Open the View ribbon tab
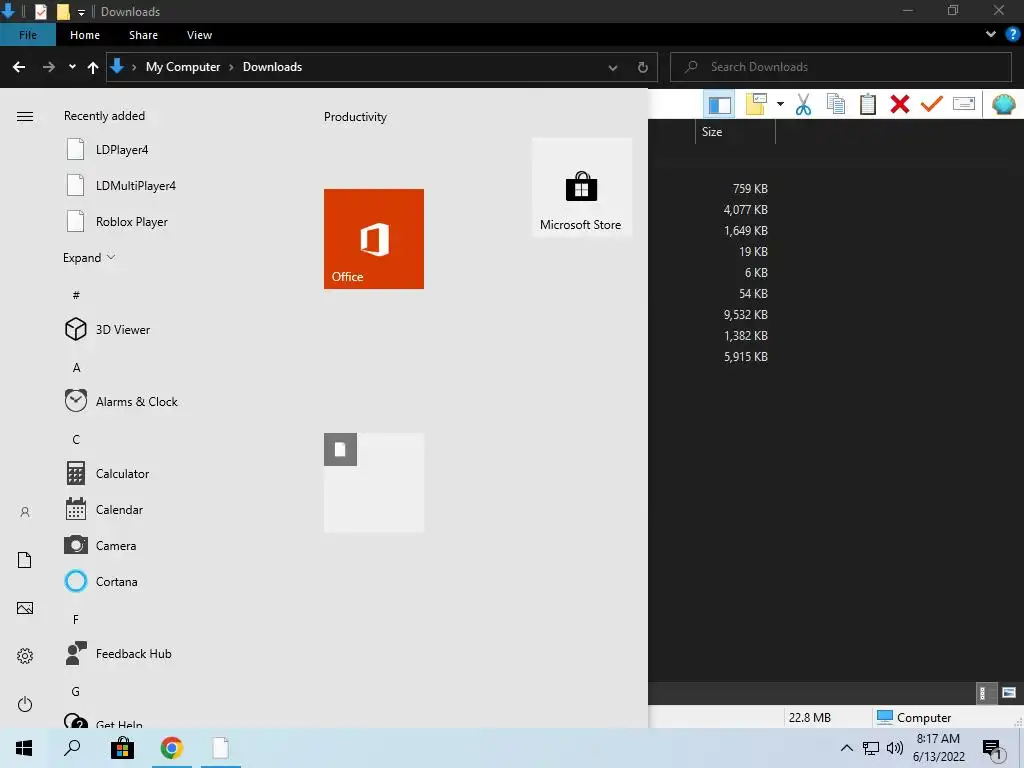 199,35
